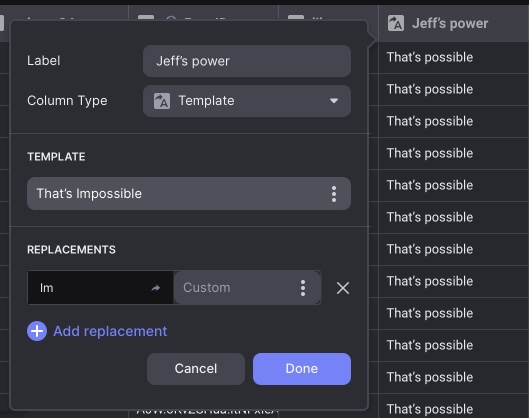This screenshot has width=529, height=418.
Task: Click the Cancel button
Action: pos(196,369)
